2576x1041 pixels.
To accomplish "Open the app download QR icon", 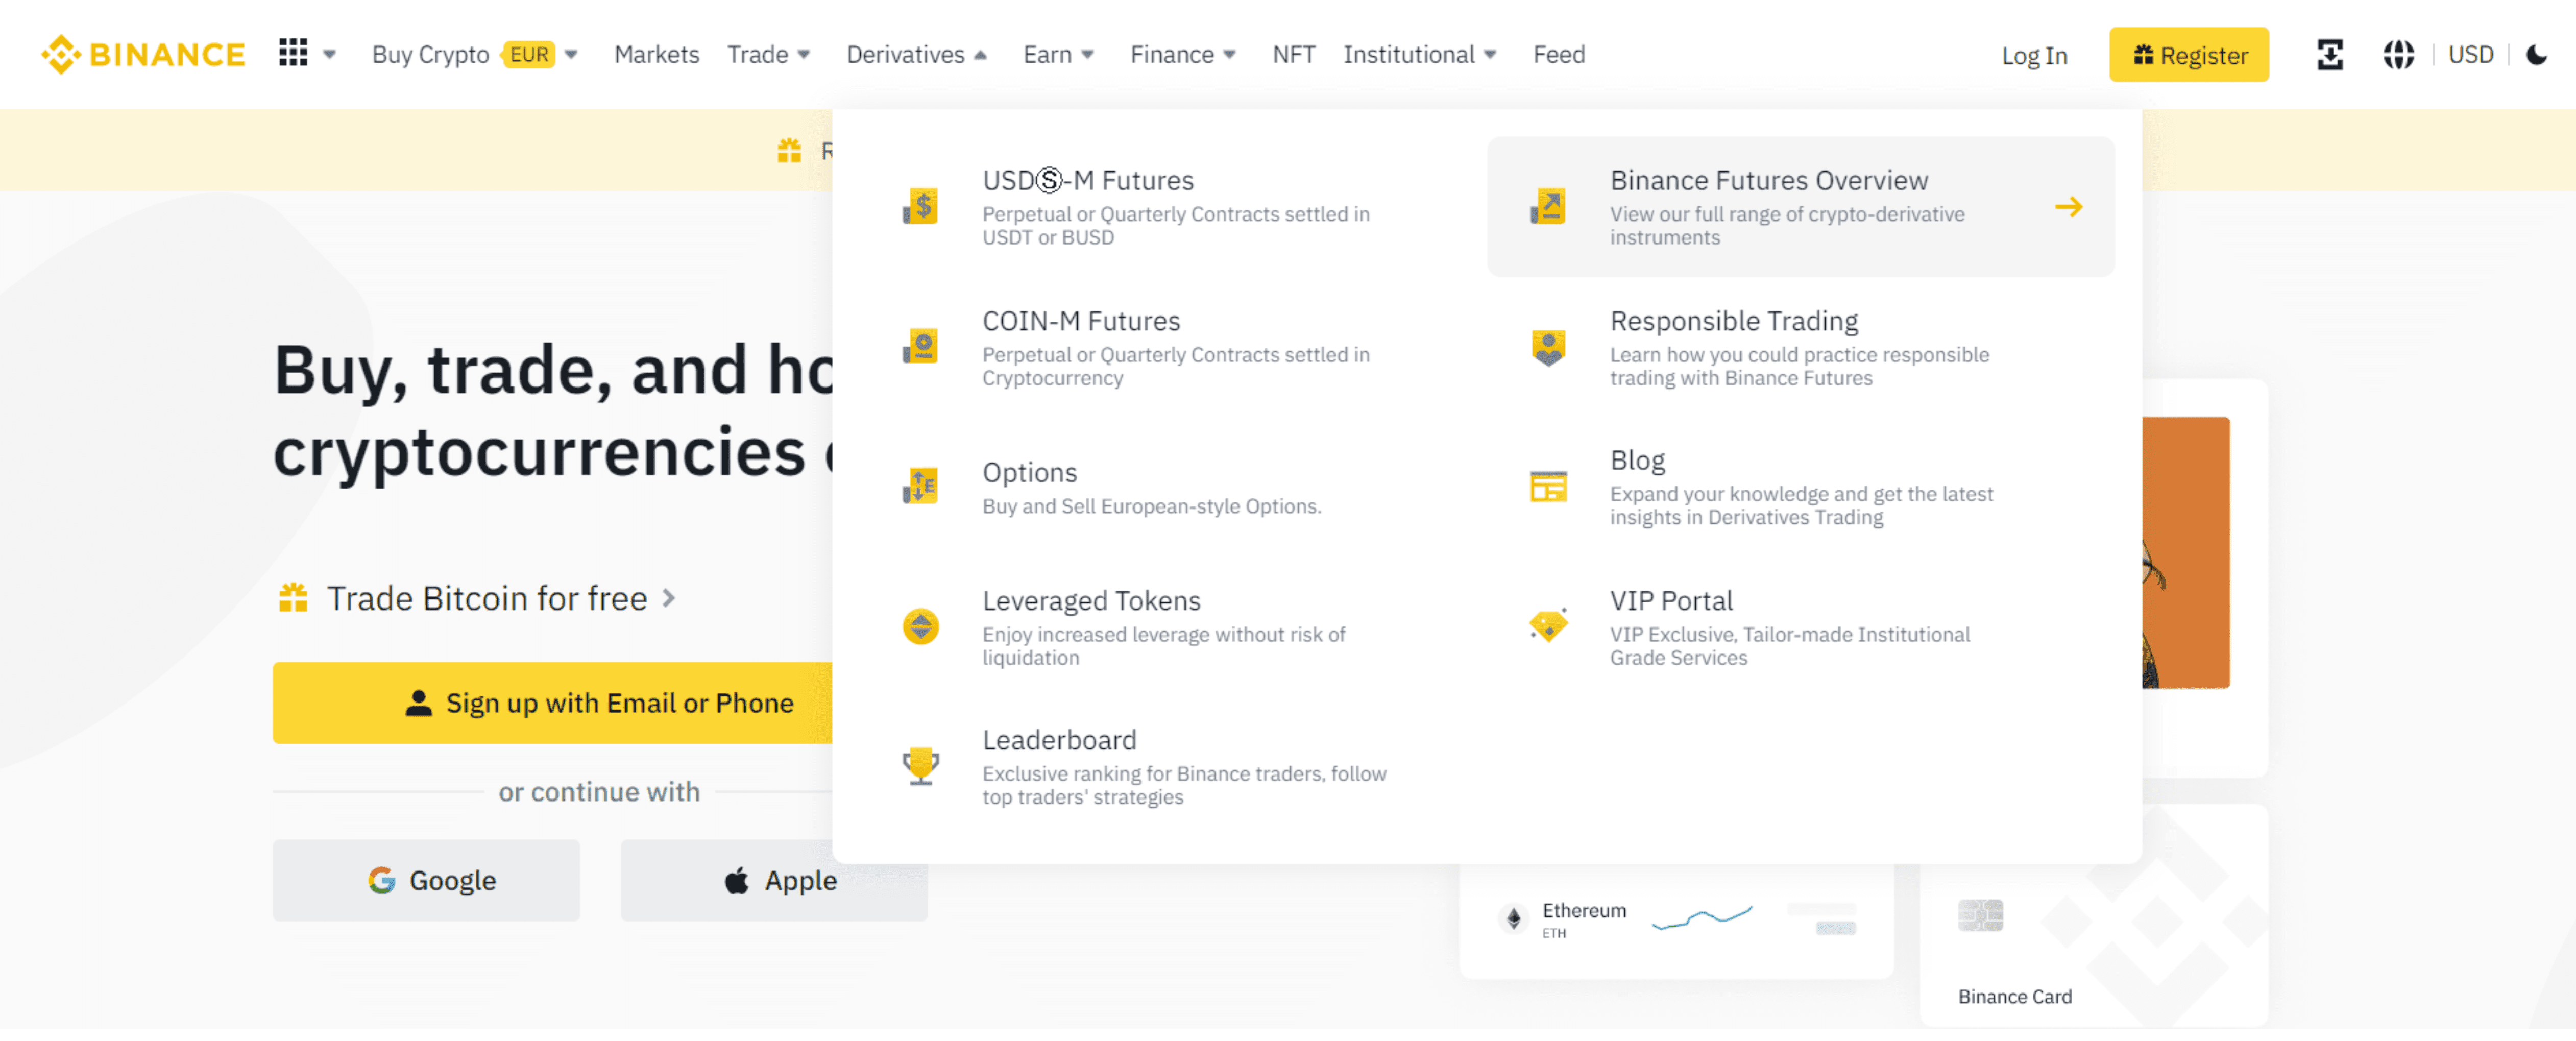I will tap(2329, 54).
